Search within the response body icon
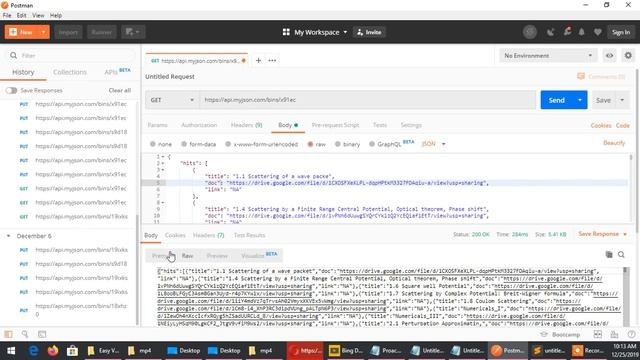This screenshot has width=640, height=360. point(621,254)
